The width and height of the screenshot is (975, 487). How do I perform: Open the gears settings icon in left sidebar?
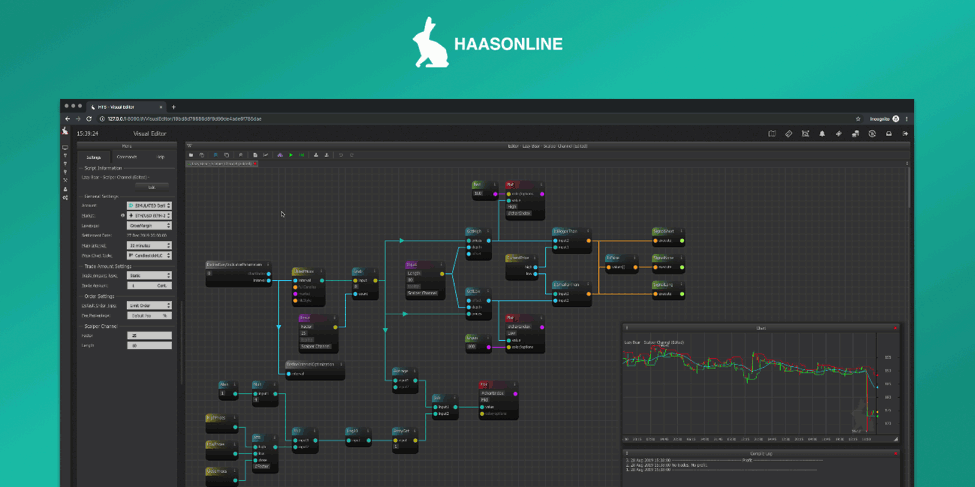click(x=65, y=197)
